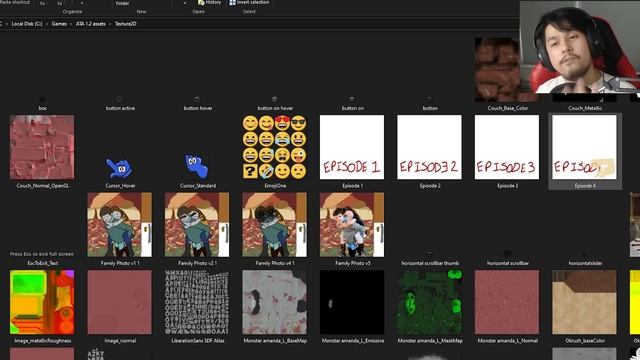Select the Image_metallicRoughness texture
Viewport: 640px width, 360px height.
42,302
